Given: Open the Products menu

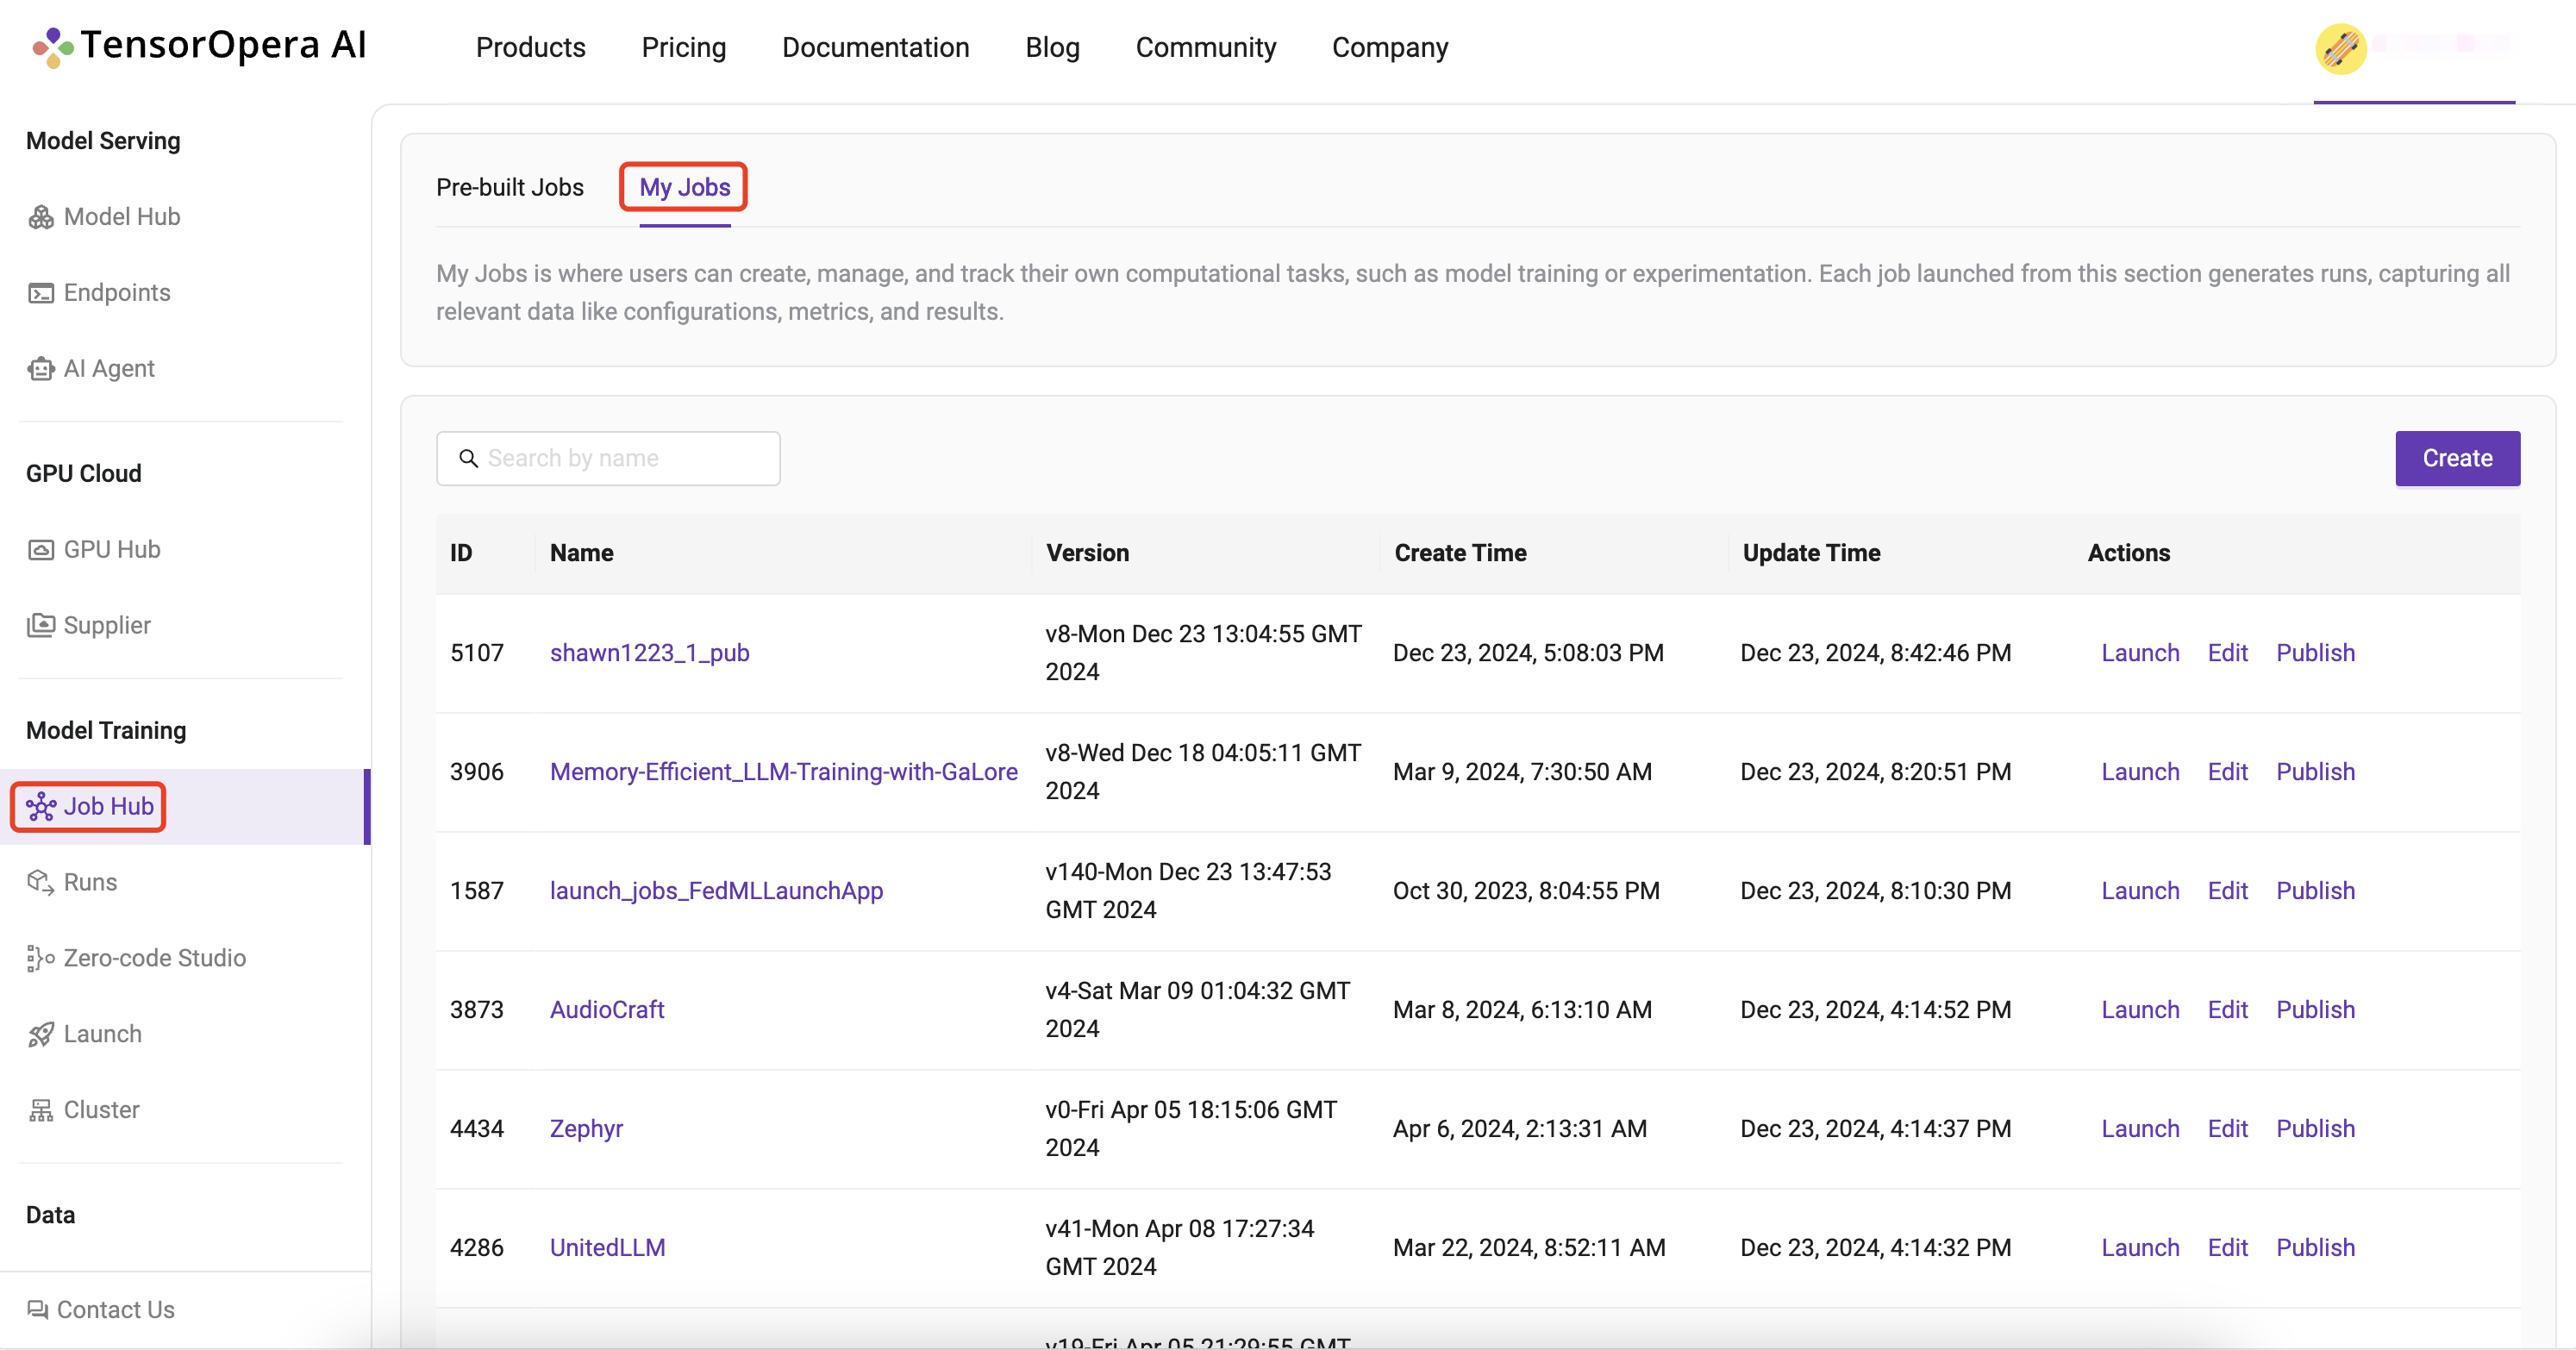Looking at the screenshot, I should coord(531,47).
